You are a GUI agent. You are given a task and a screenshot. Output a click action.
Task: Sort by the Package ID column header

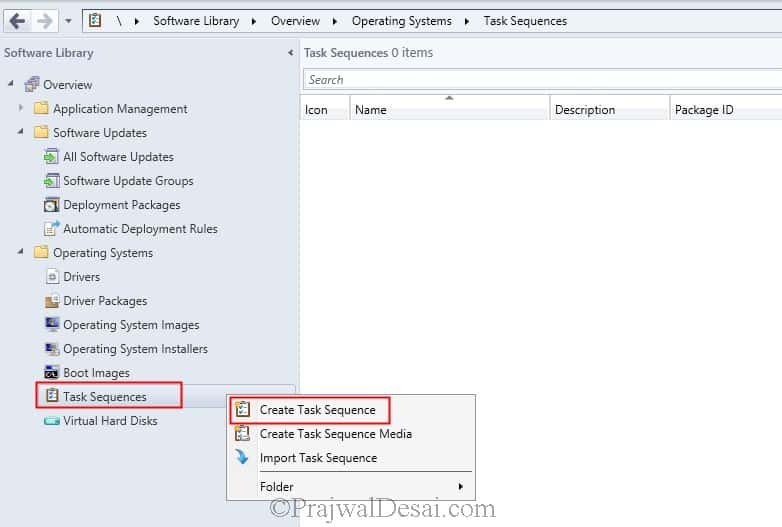tap(726, 109)
